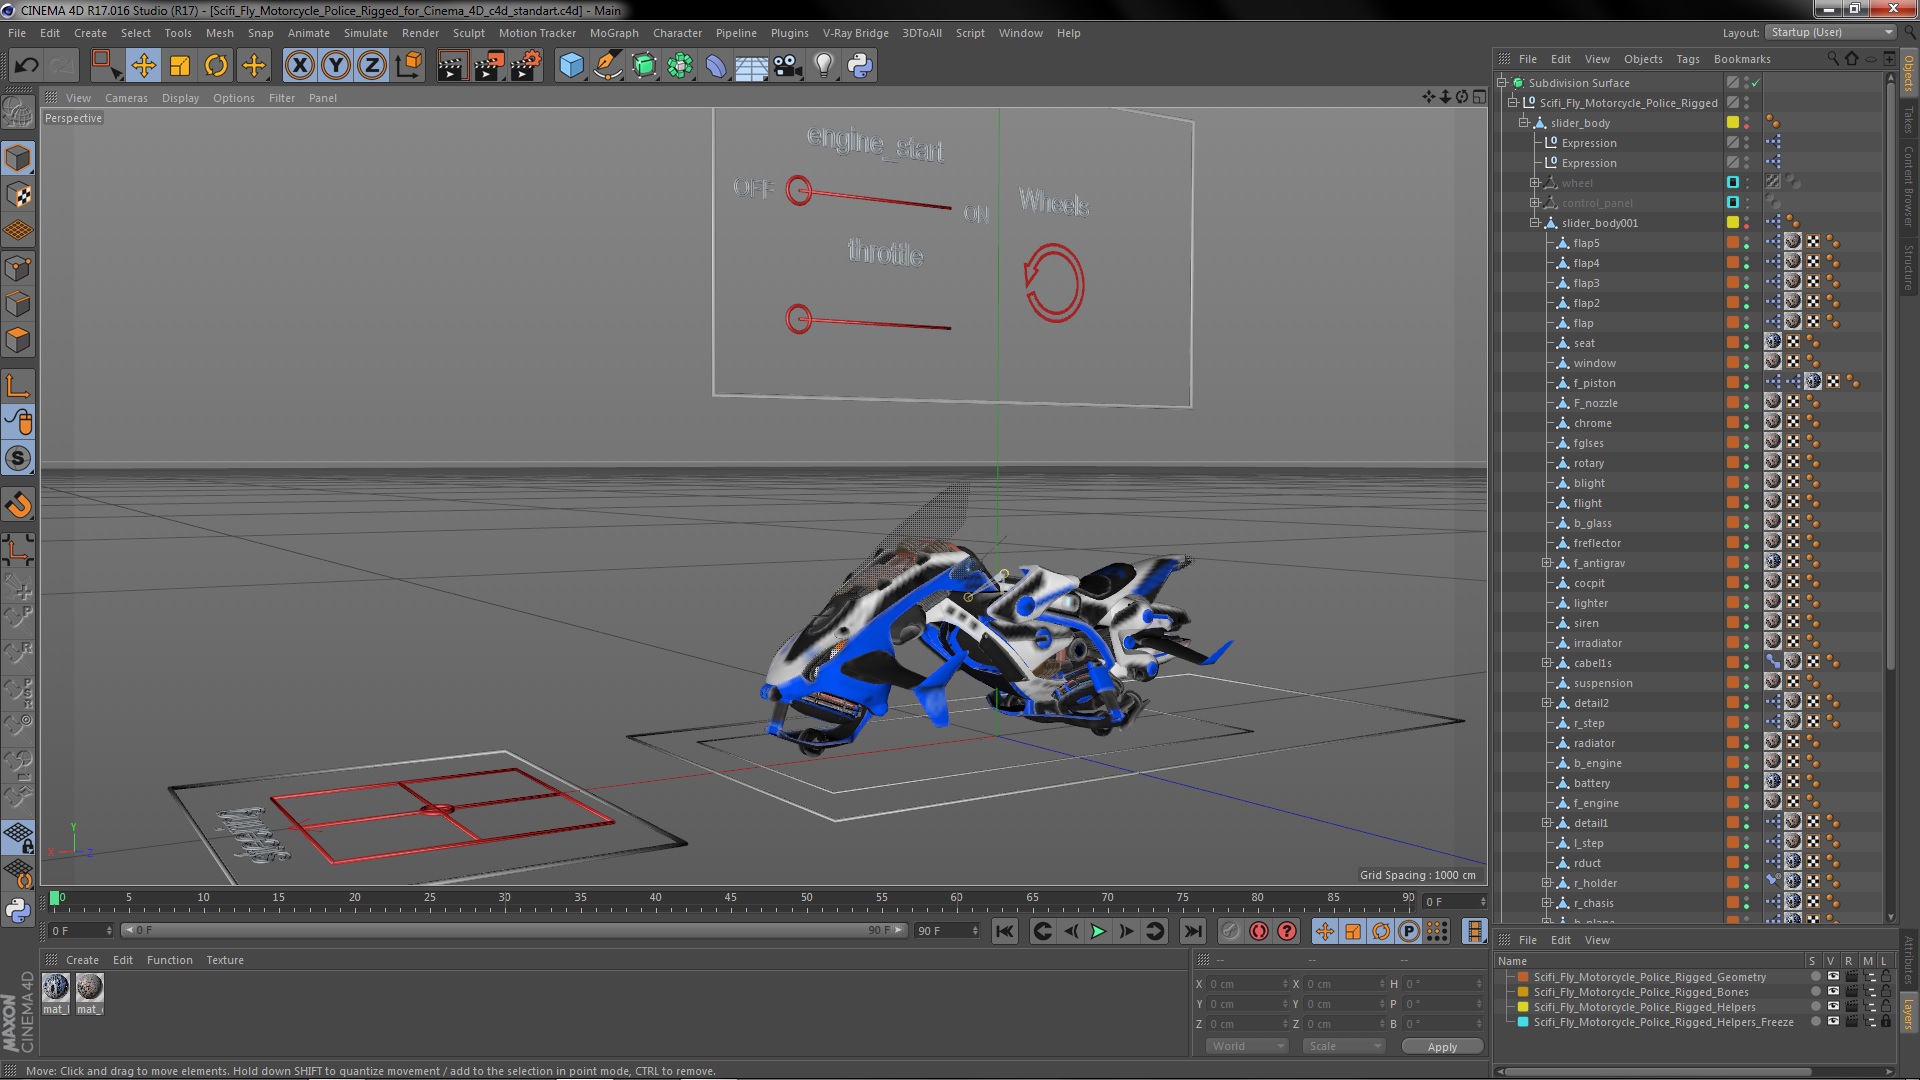
Task: Click orange layer color swatch of seat
Action: [1732, 342]
